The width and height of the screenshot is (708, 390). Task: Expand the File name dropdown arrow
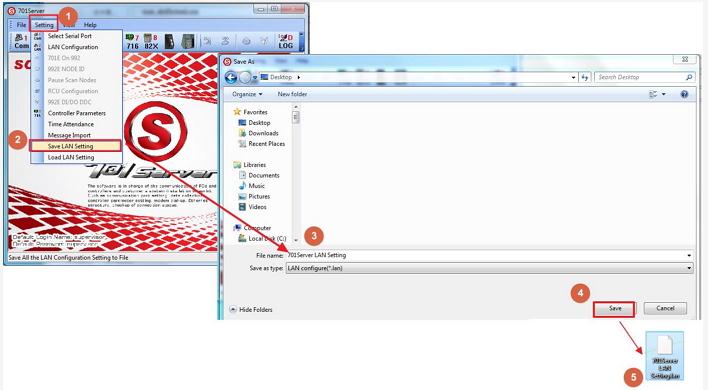tap(689, 255)
